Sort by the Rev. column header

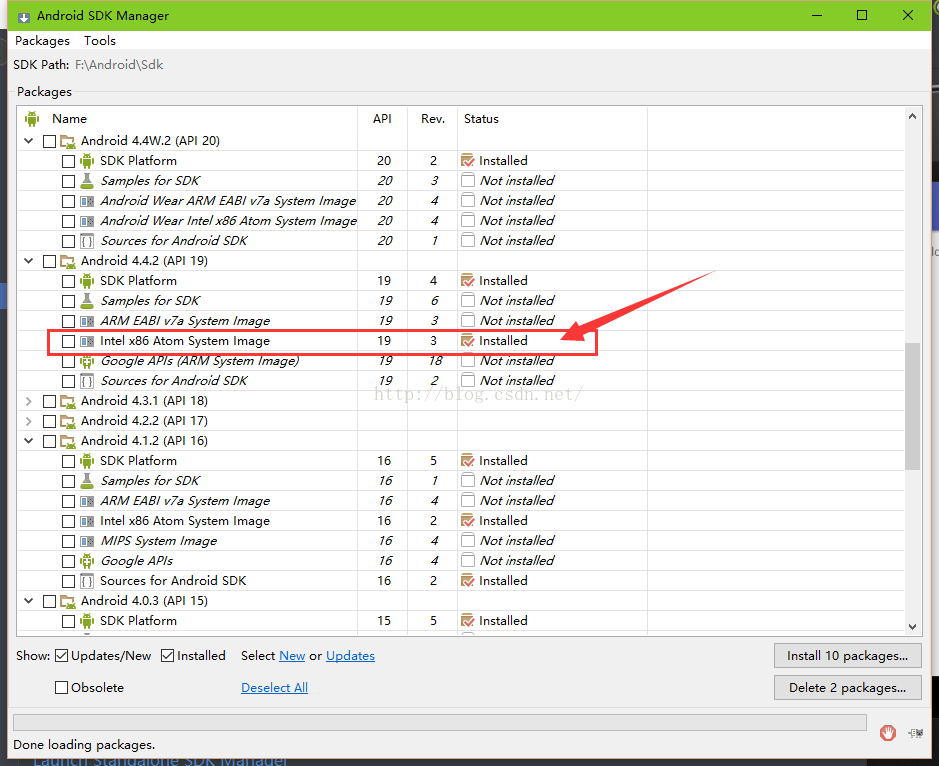click(x=432, y=119)
